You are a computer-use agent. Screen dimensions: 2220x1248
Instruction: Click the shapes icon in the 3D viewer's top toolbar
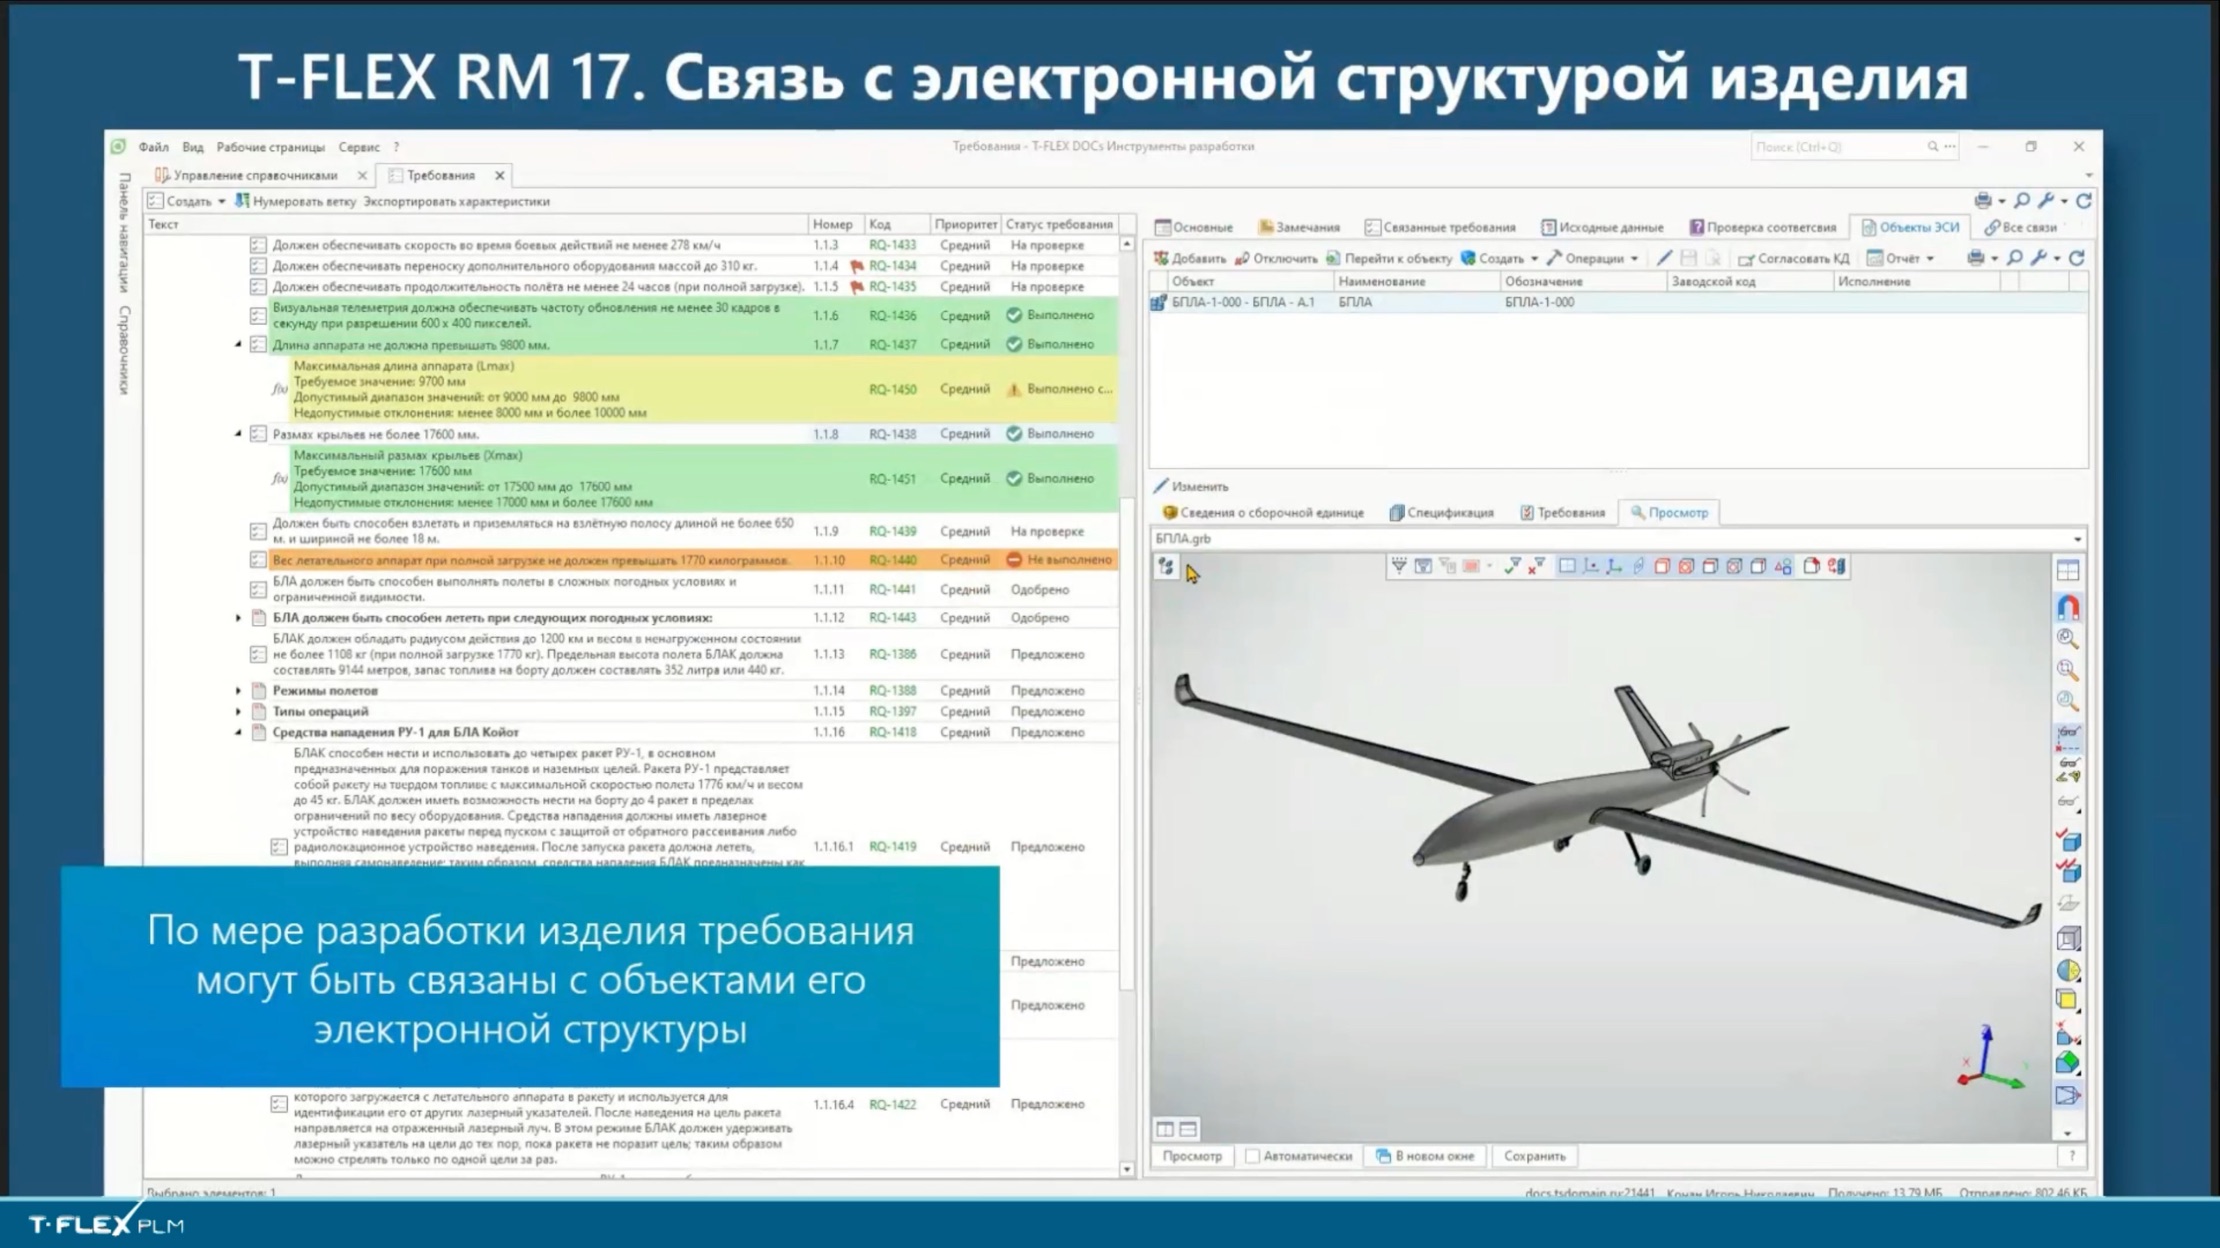tap(1783, 566)
